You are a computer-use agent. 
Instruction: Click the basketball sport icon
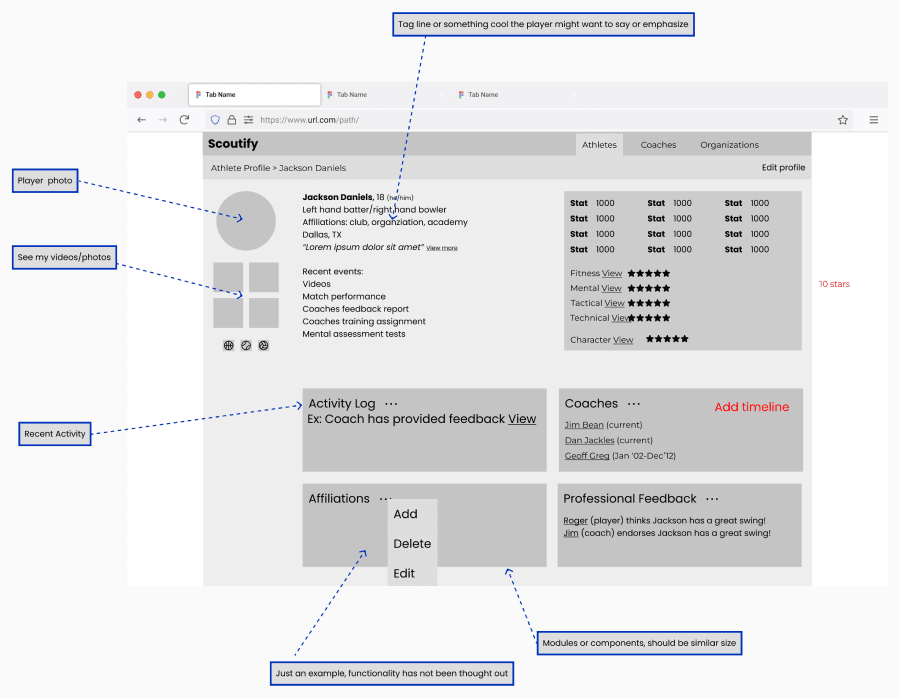(229, 345)
